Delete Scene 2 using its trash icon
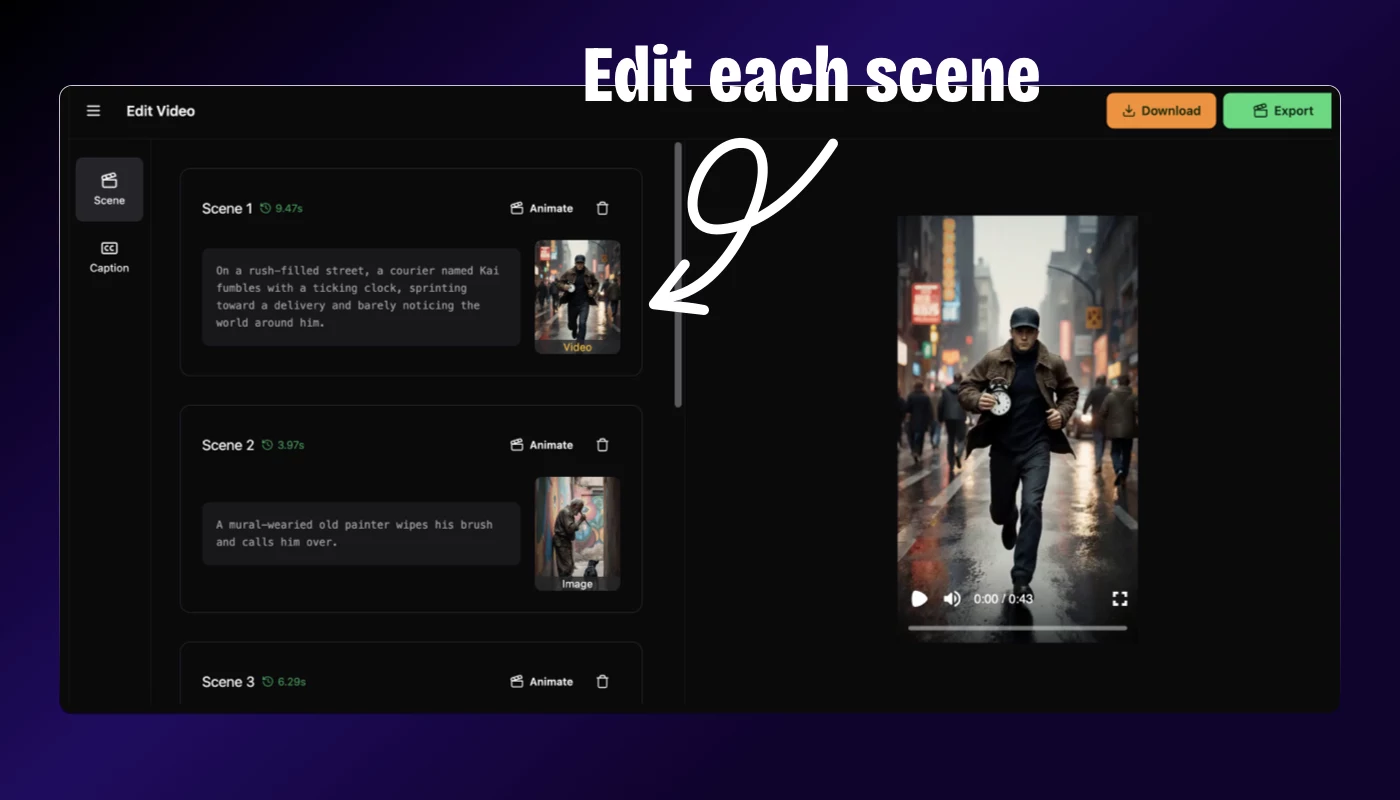 [x=602, y=445]
